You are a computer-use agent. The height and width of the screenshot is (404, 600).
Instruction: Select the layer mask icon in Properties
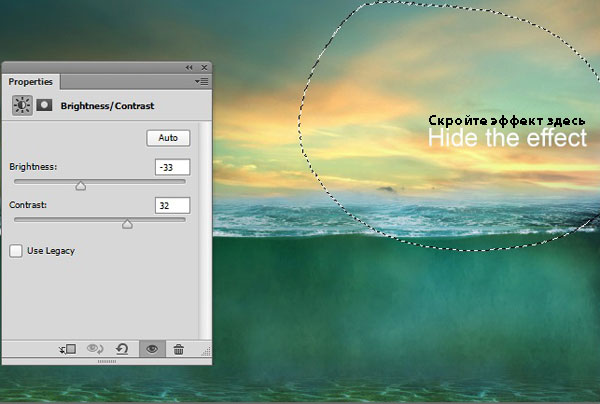(44, 105)
